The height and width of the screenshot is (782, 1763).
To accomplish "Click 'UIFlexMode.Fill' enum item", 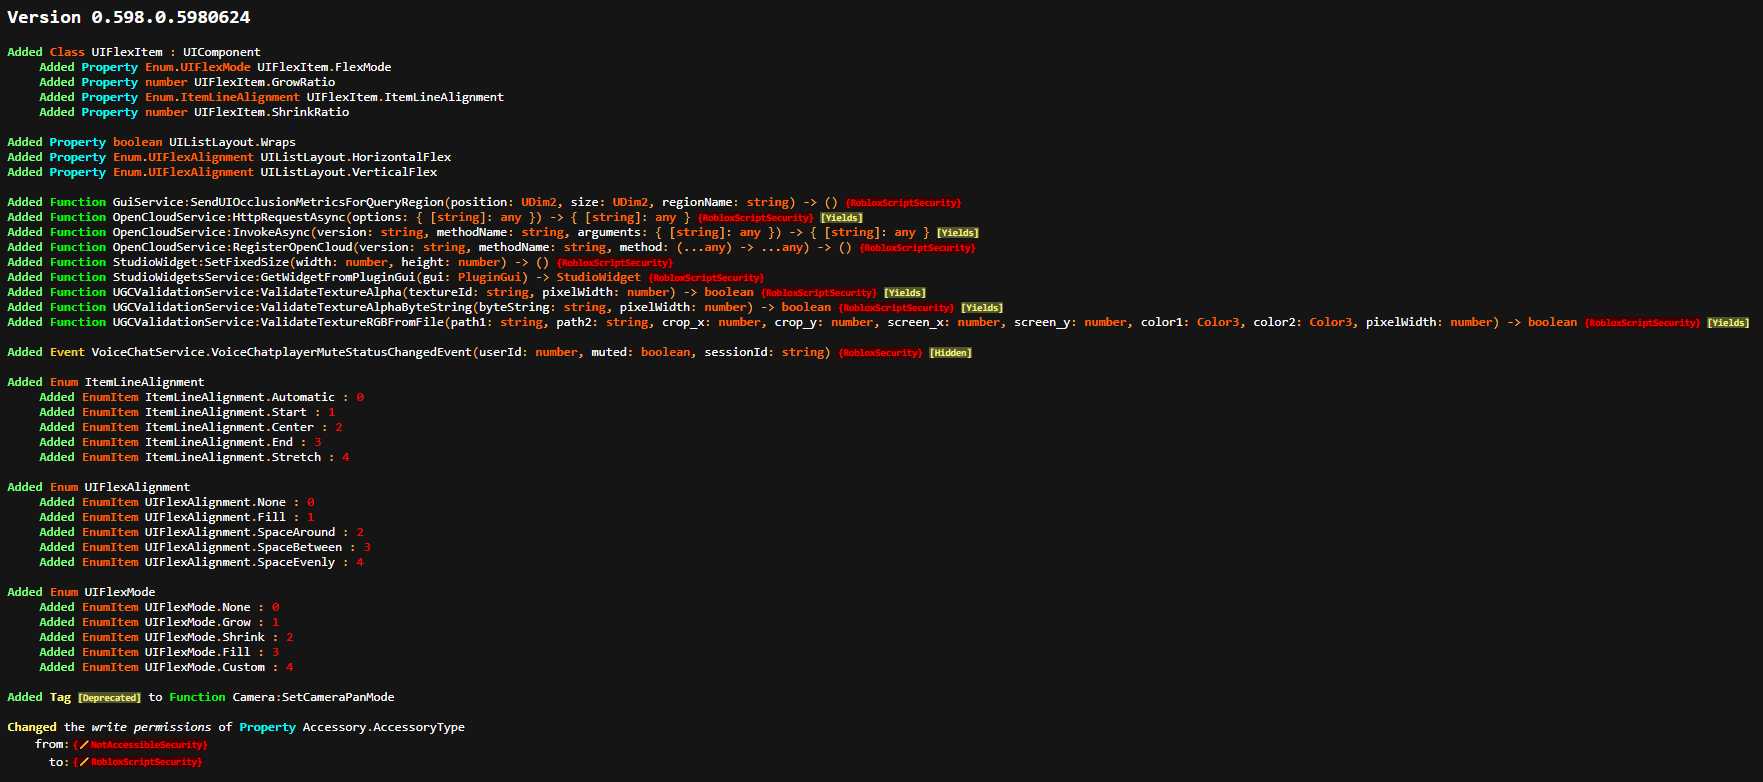I will coord(198,652).
